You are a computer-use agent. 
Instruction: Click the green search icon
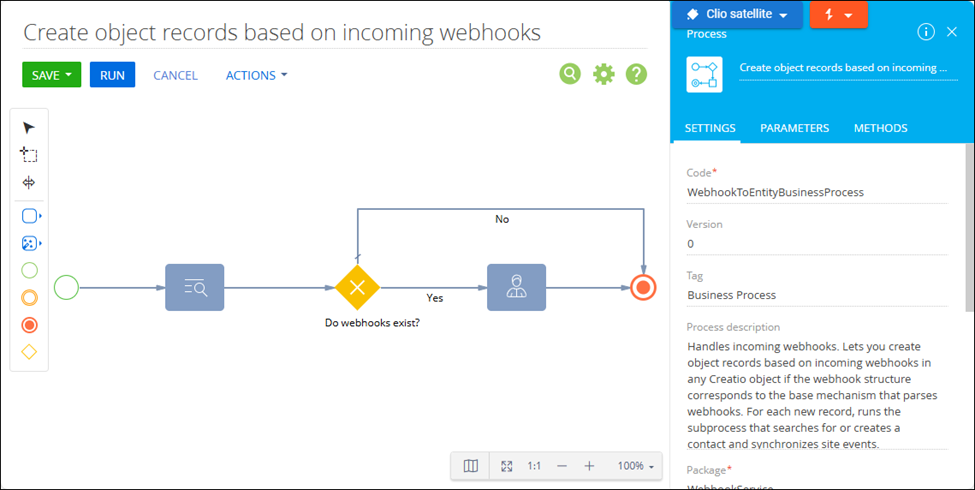coord(570,74)
